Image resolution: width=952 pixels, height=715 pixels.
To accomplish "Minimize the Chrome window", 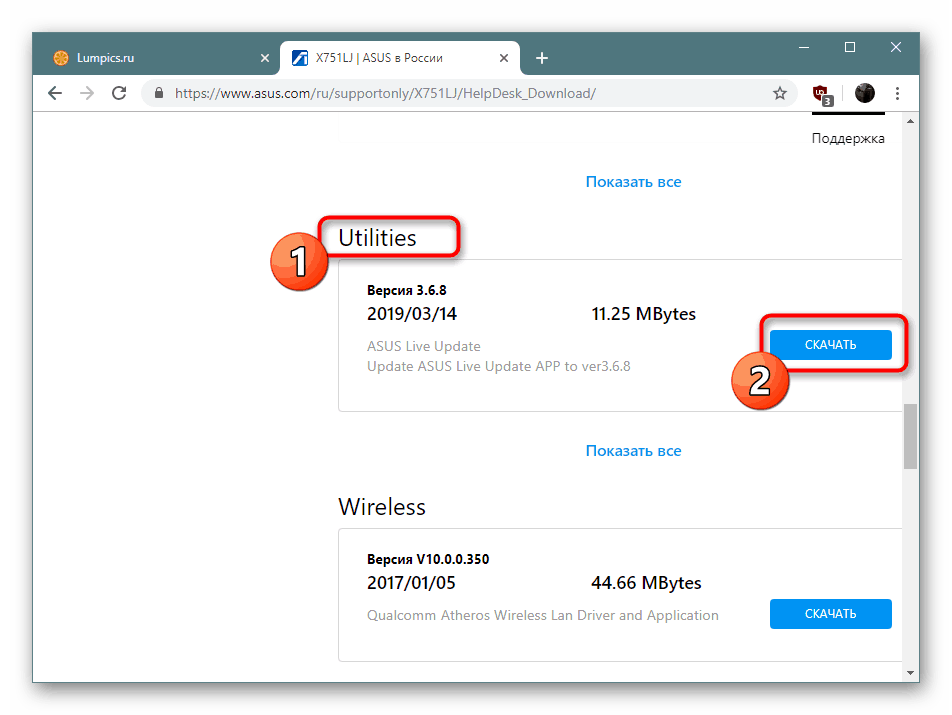I will coord(804,47).
